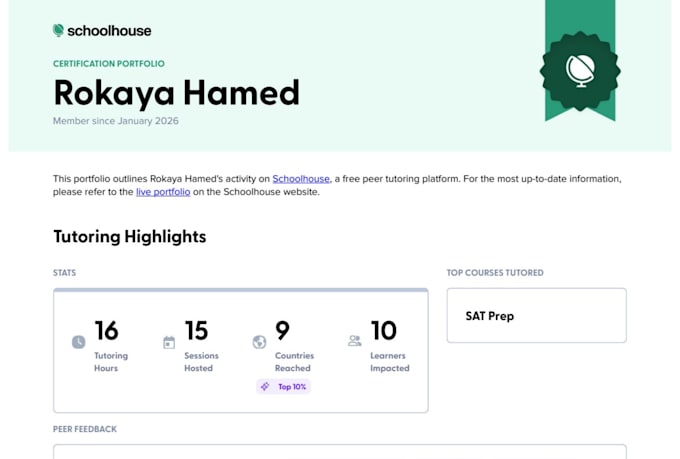Click the PEER FEEDBACK label
Viewport: 680px width, 459px height.
(85, 429)
